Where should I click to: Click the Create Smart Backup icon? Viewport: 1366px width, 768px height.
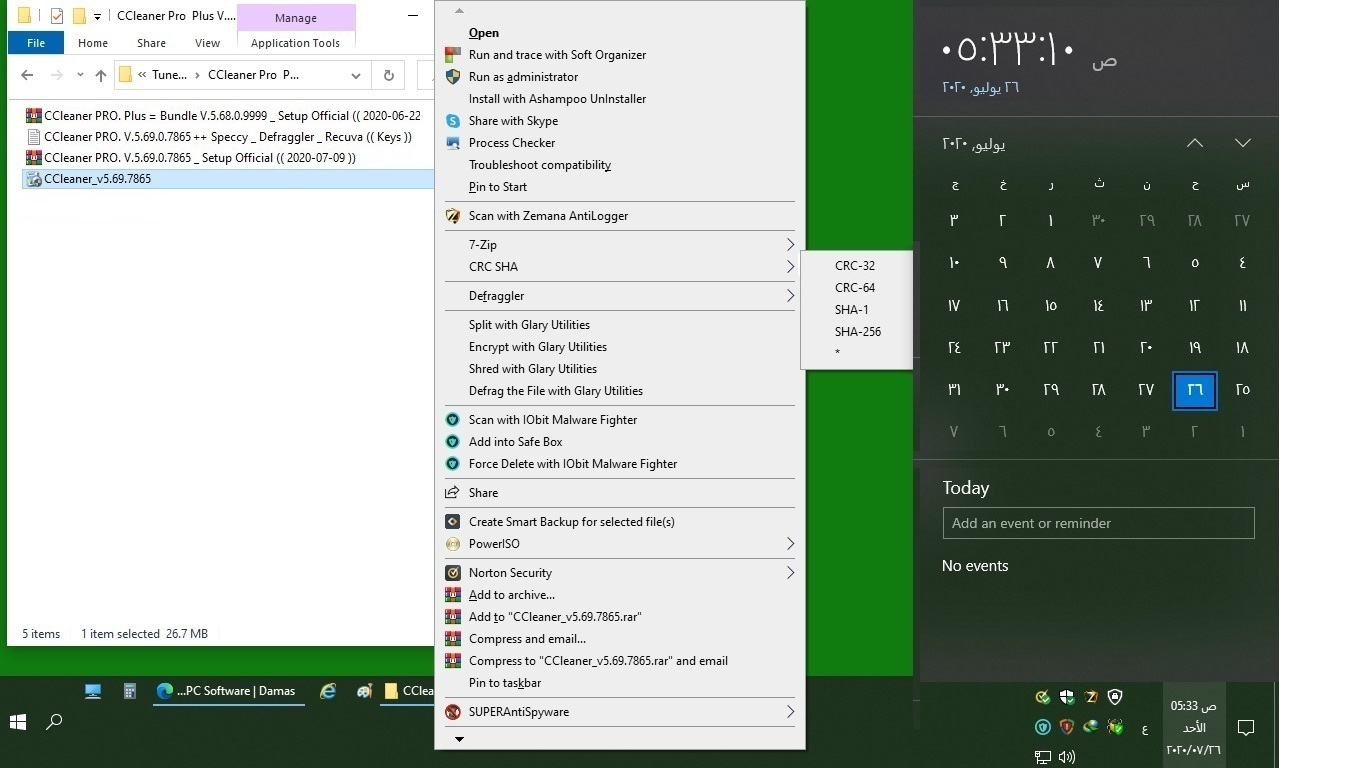point(453,522)
